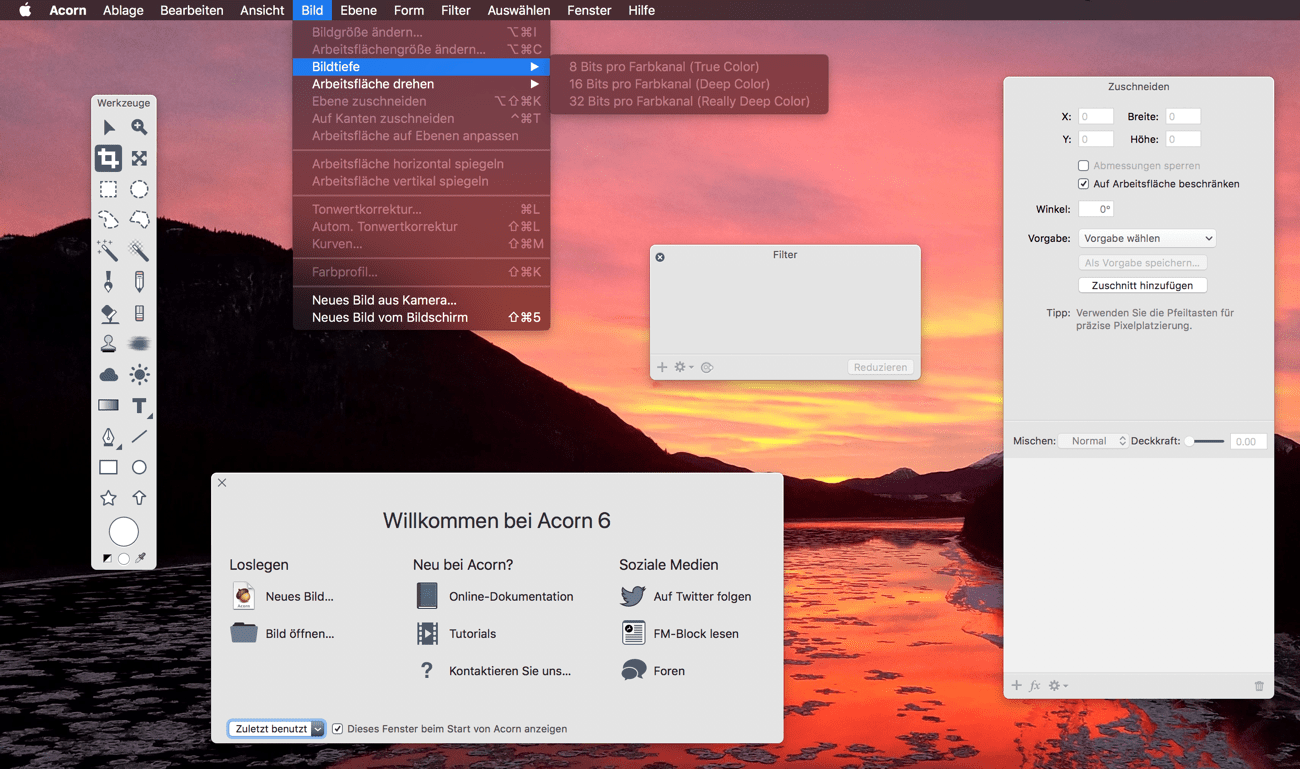Viewport: 1300px width, 769px height.
Task: Select the clone stamp tool
Action: pyautogui.click(x=108, y=343)
